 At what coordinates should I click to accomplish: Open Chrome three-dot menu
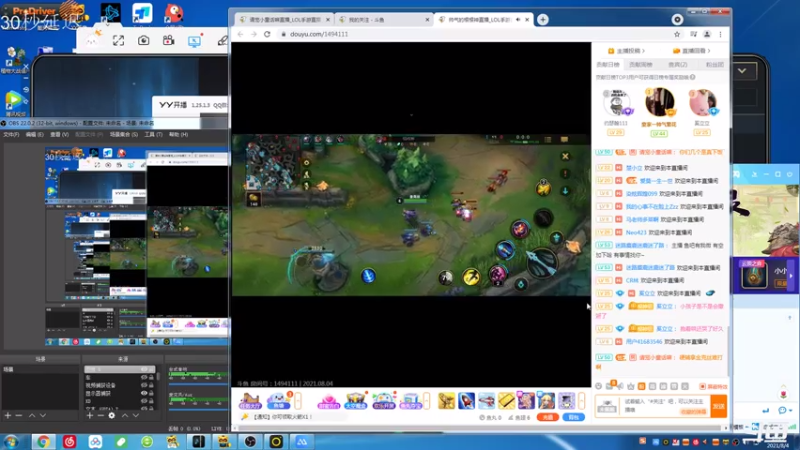tap(720, 34)
